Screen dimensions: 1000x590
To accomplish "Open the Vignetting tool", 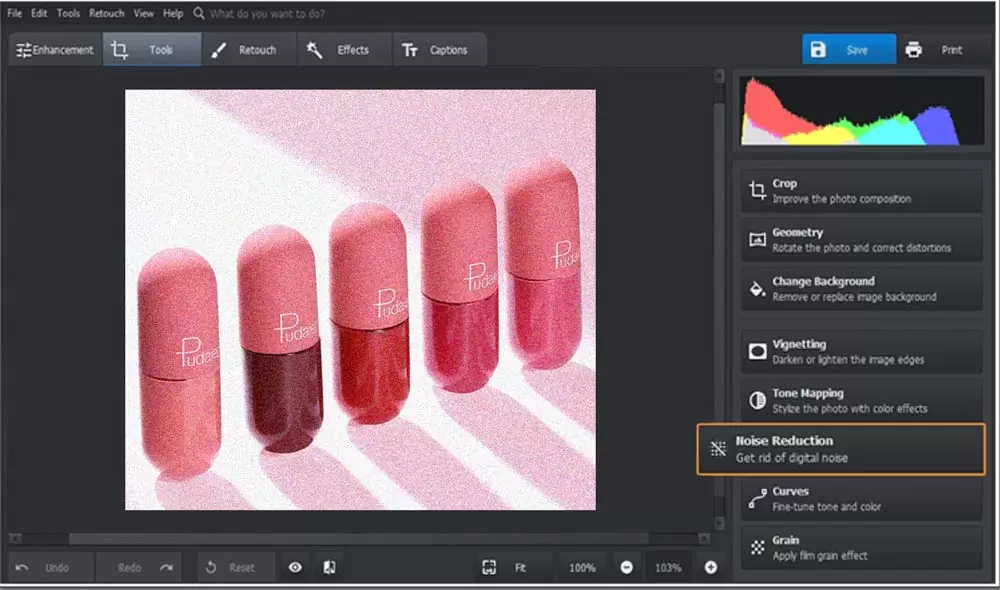I will tap(861, 351).
